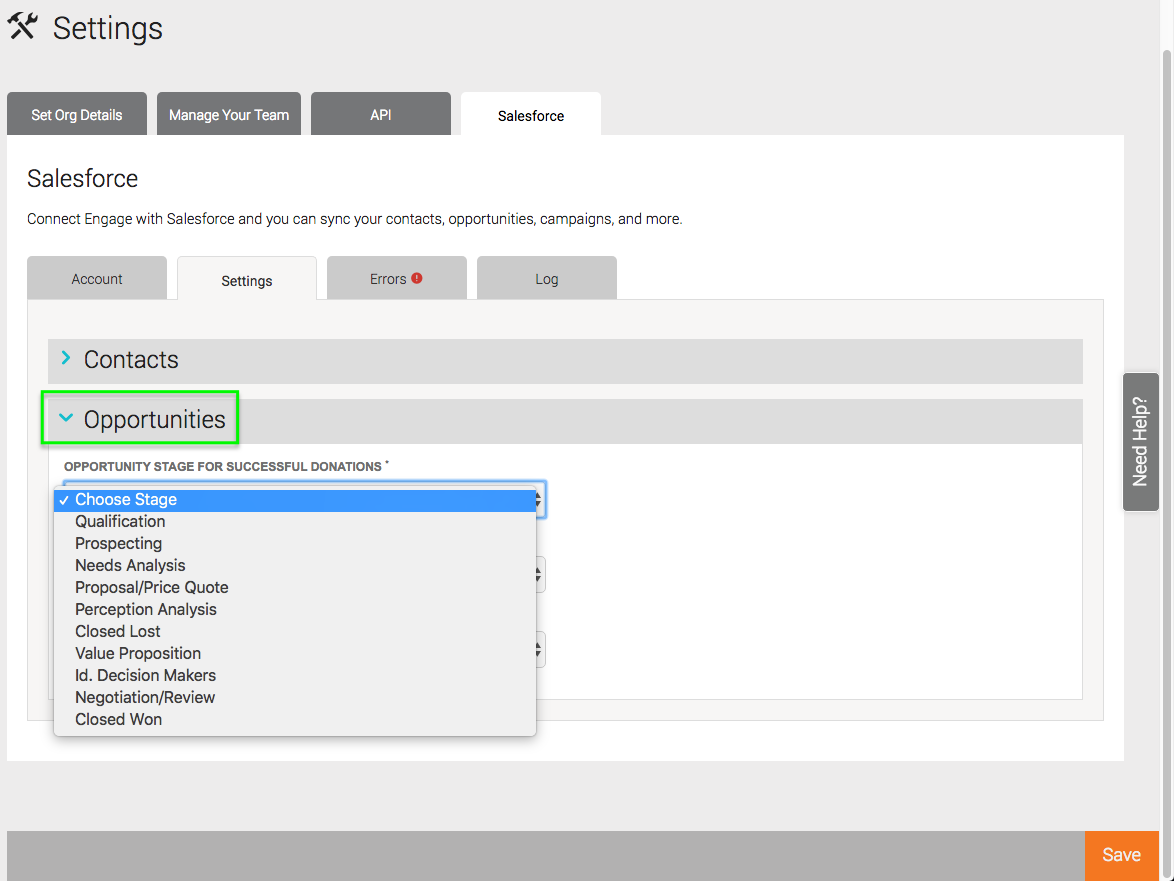View the Errors sub-tab
Image resolution: width=1174 pixels, height=881 pixels.
point(396,278)
